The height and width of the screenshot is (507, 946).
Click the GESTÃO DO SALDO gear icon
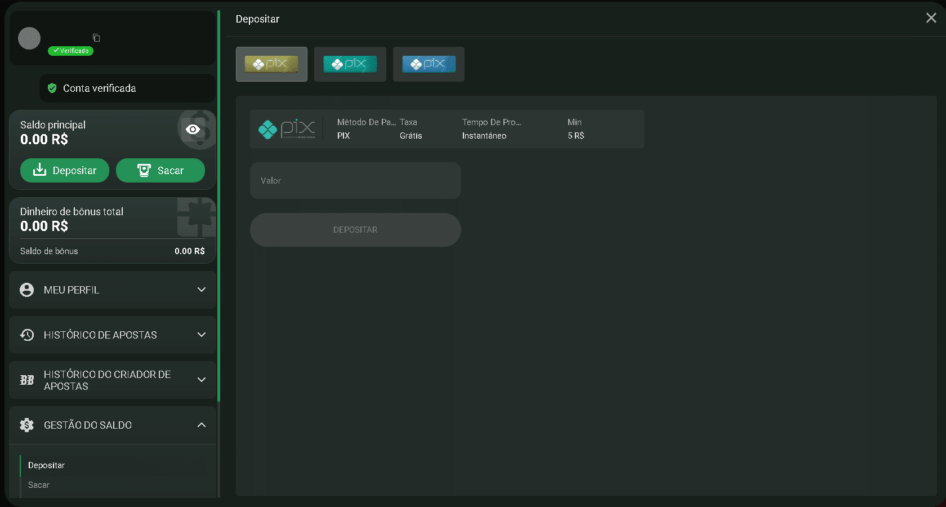(27, 425)
